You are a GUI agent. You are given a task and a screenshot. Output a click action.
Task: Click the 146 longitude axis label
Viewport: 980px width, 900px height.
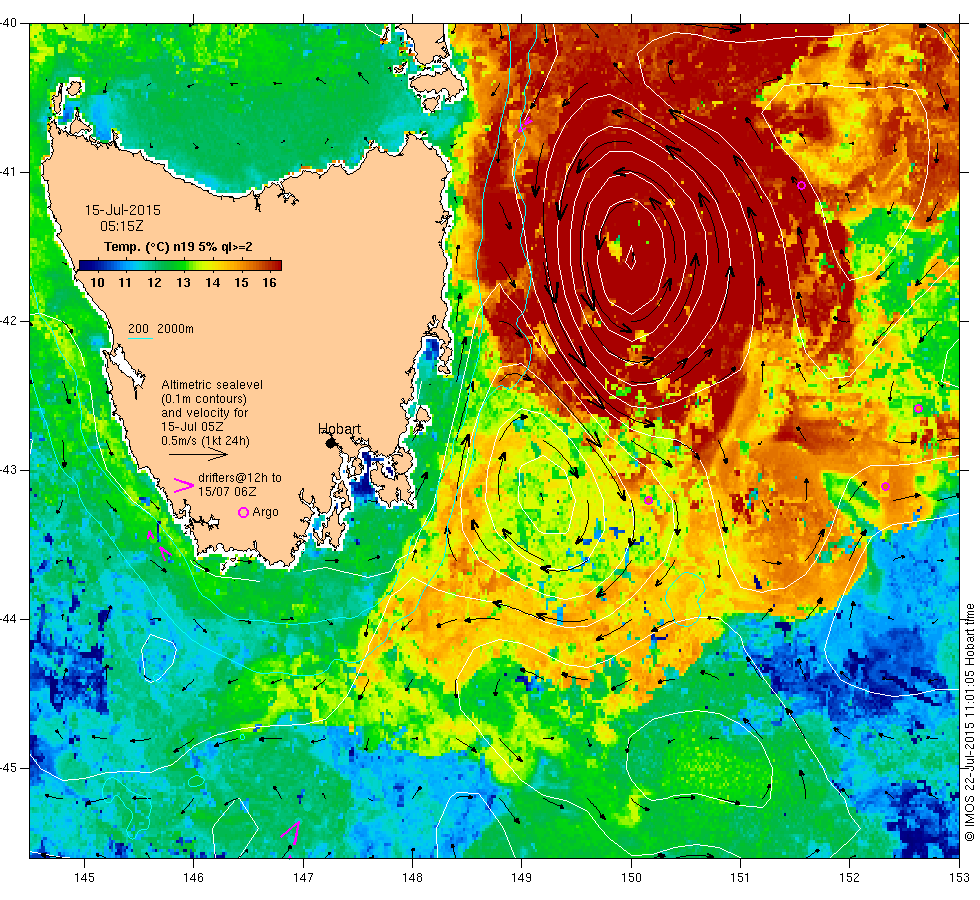tap(194, 878)
